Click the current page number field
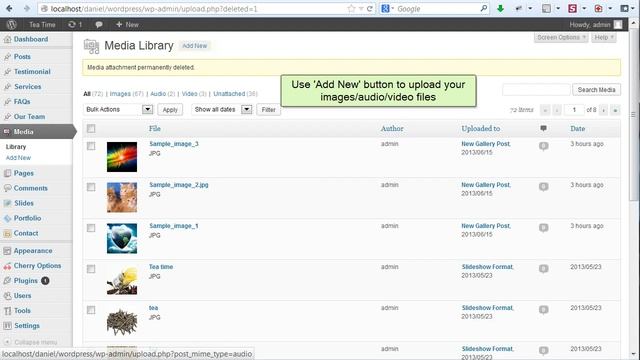The image size is (640, 360). coord(574,110)
